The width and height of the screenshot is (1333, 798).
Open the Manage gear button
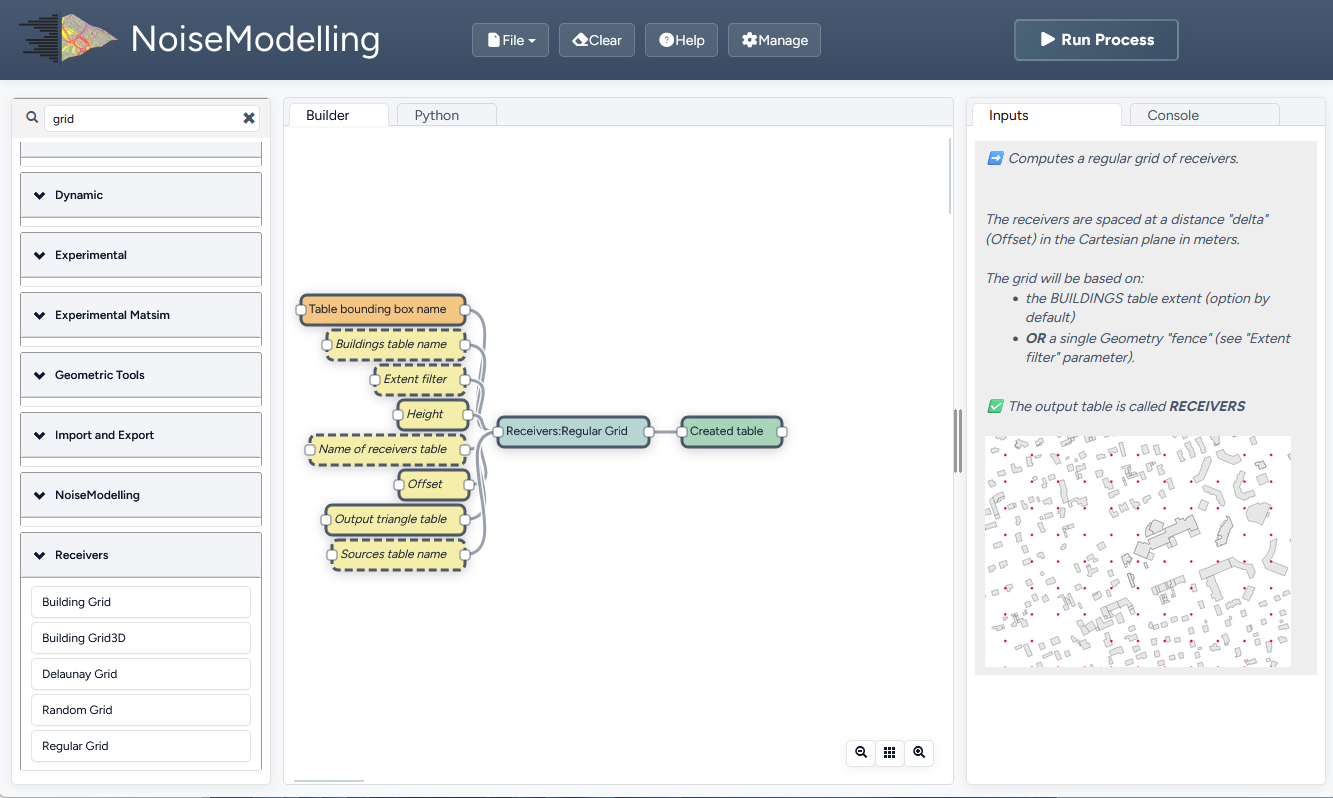point(775,40)
